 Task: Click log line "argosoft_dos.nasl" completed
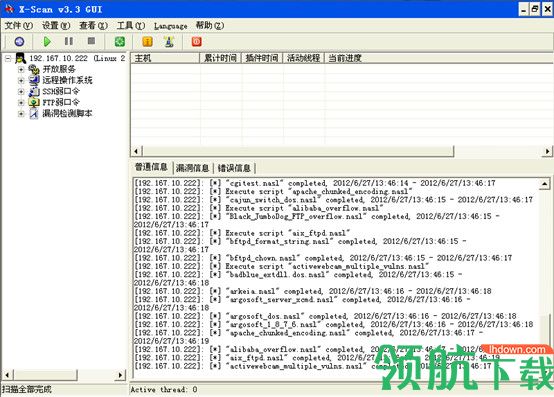coord(325,316)
